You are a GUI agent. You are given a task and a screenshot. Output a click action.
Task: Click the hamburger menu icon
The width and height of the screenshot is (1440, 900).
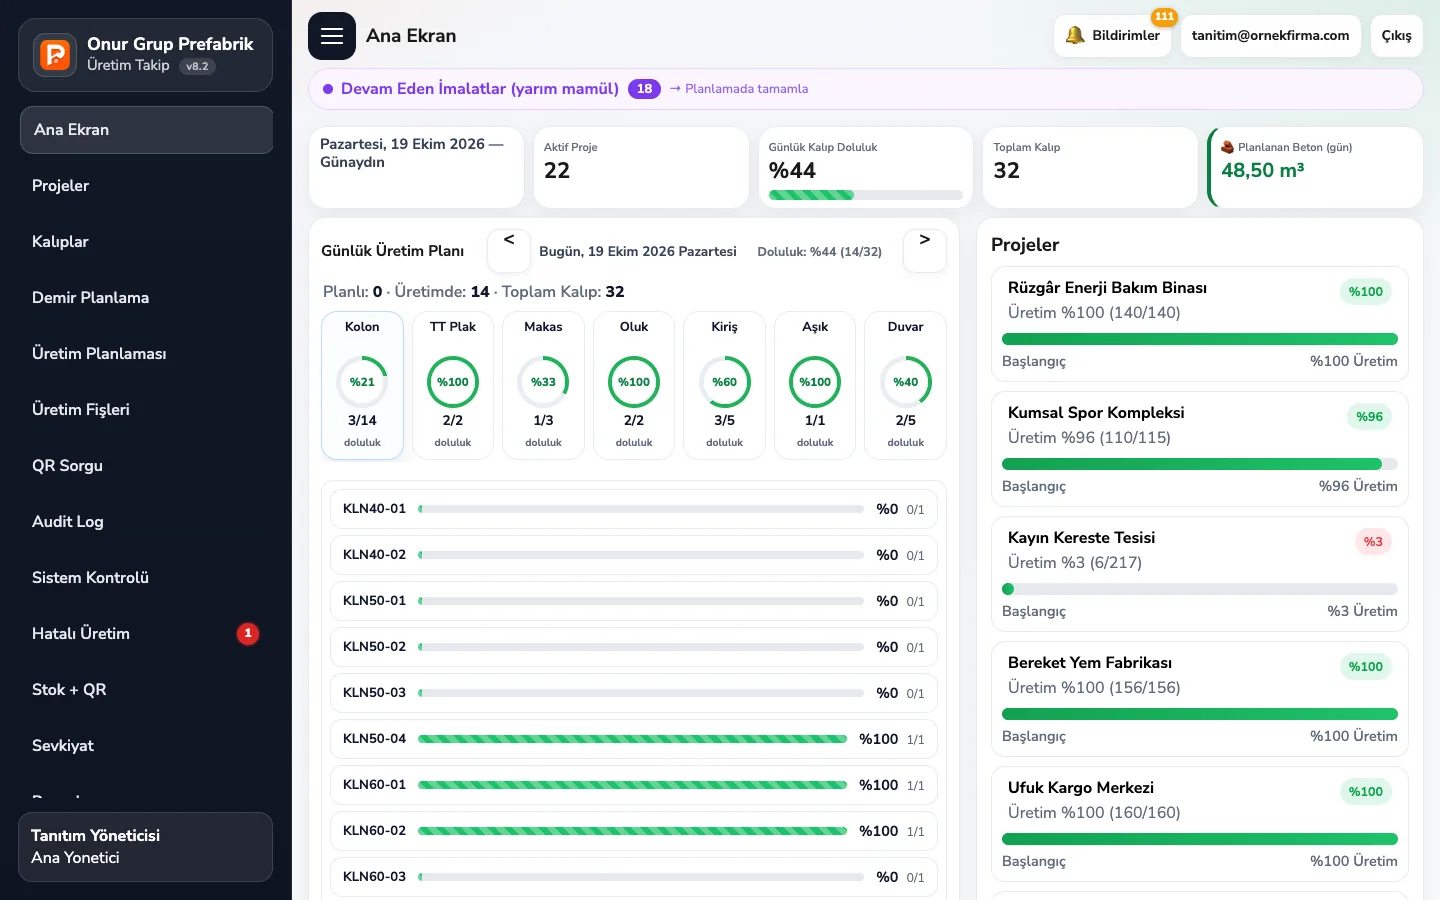pos(332,36)
